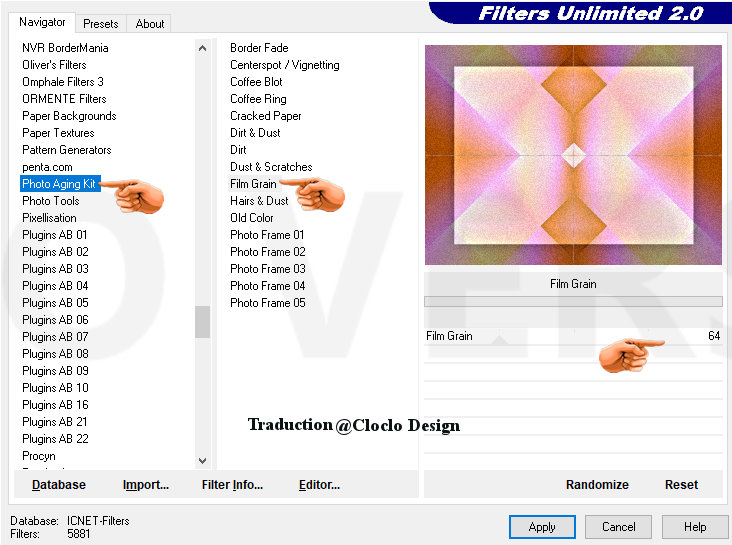732x545 pixels.
Task: Choose the Photo Frame 01 filter
Action: [x=267, y=235]
